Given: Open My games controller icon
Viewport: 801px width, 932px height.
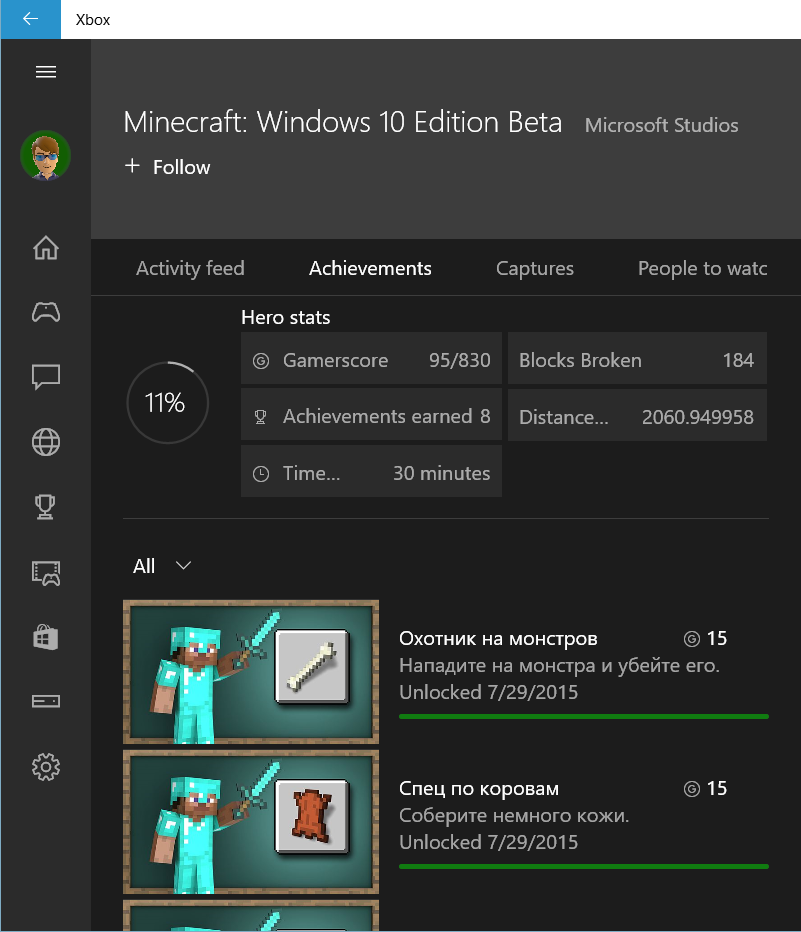Looking at the screenshot, I should (x=46, y=312).
